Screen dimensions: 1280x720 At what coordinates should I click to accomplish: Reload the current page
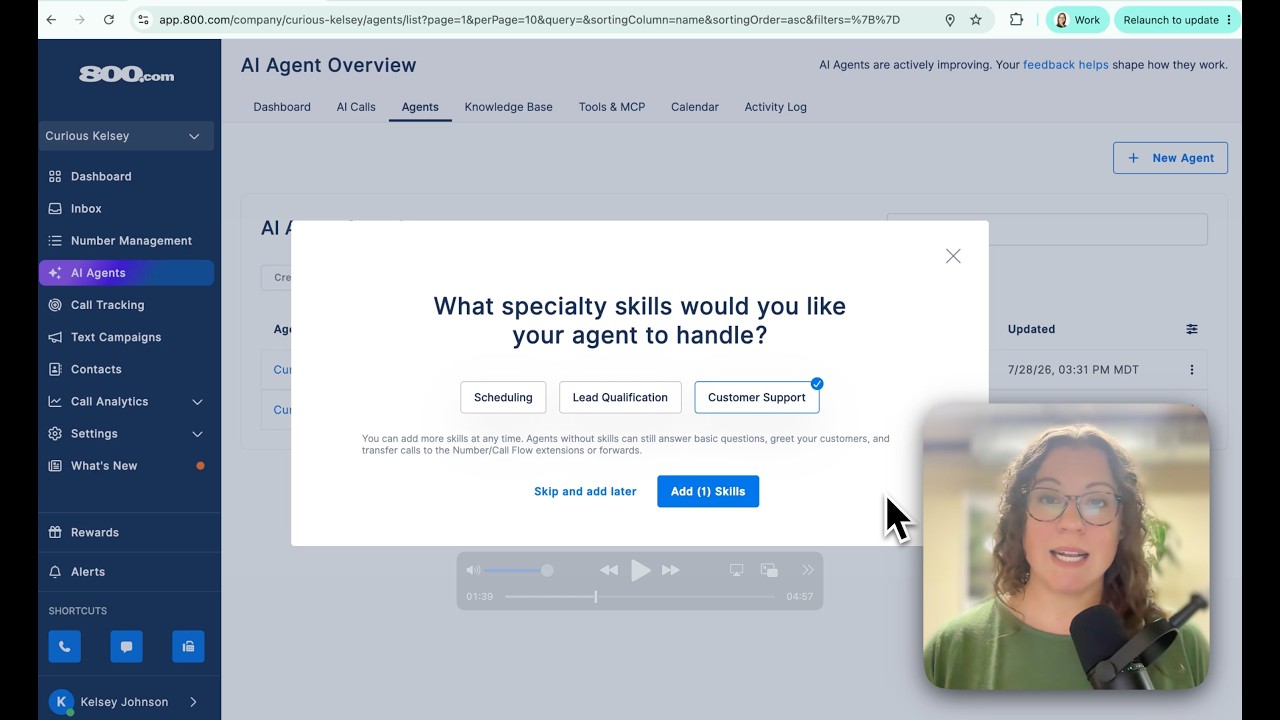(108, 19)
